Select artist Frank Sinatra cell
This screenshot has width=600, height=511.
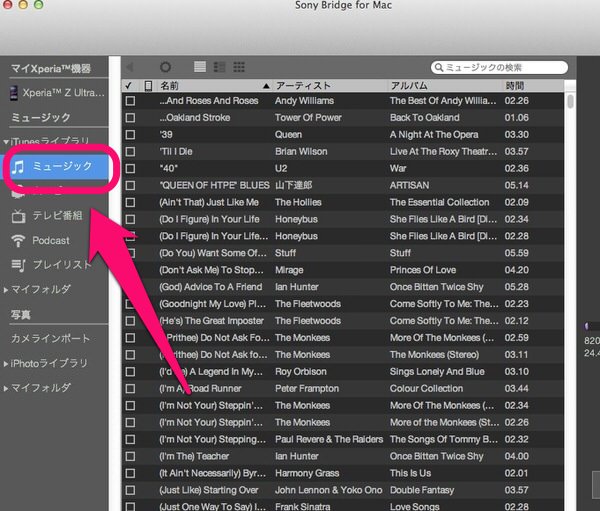[x=302, y=507]
